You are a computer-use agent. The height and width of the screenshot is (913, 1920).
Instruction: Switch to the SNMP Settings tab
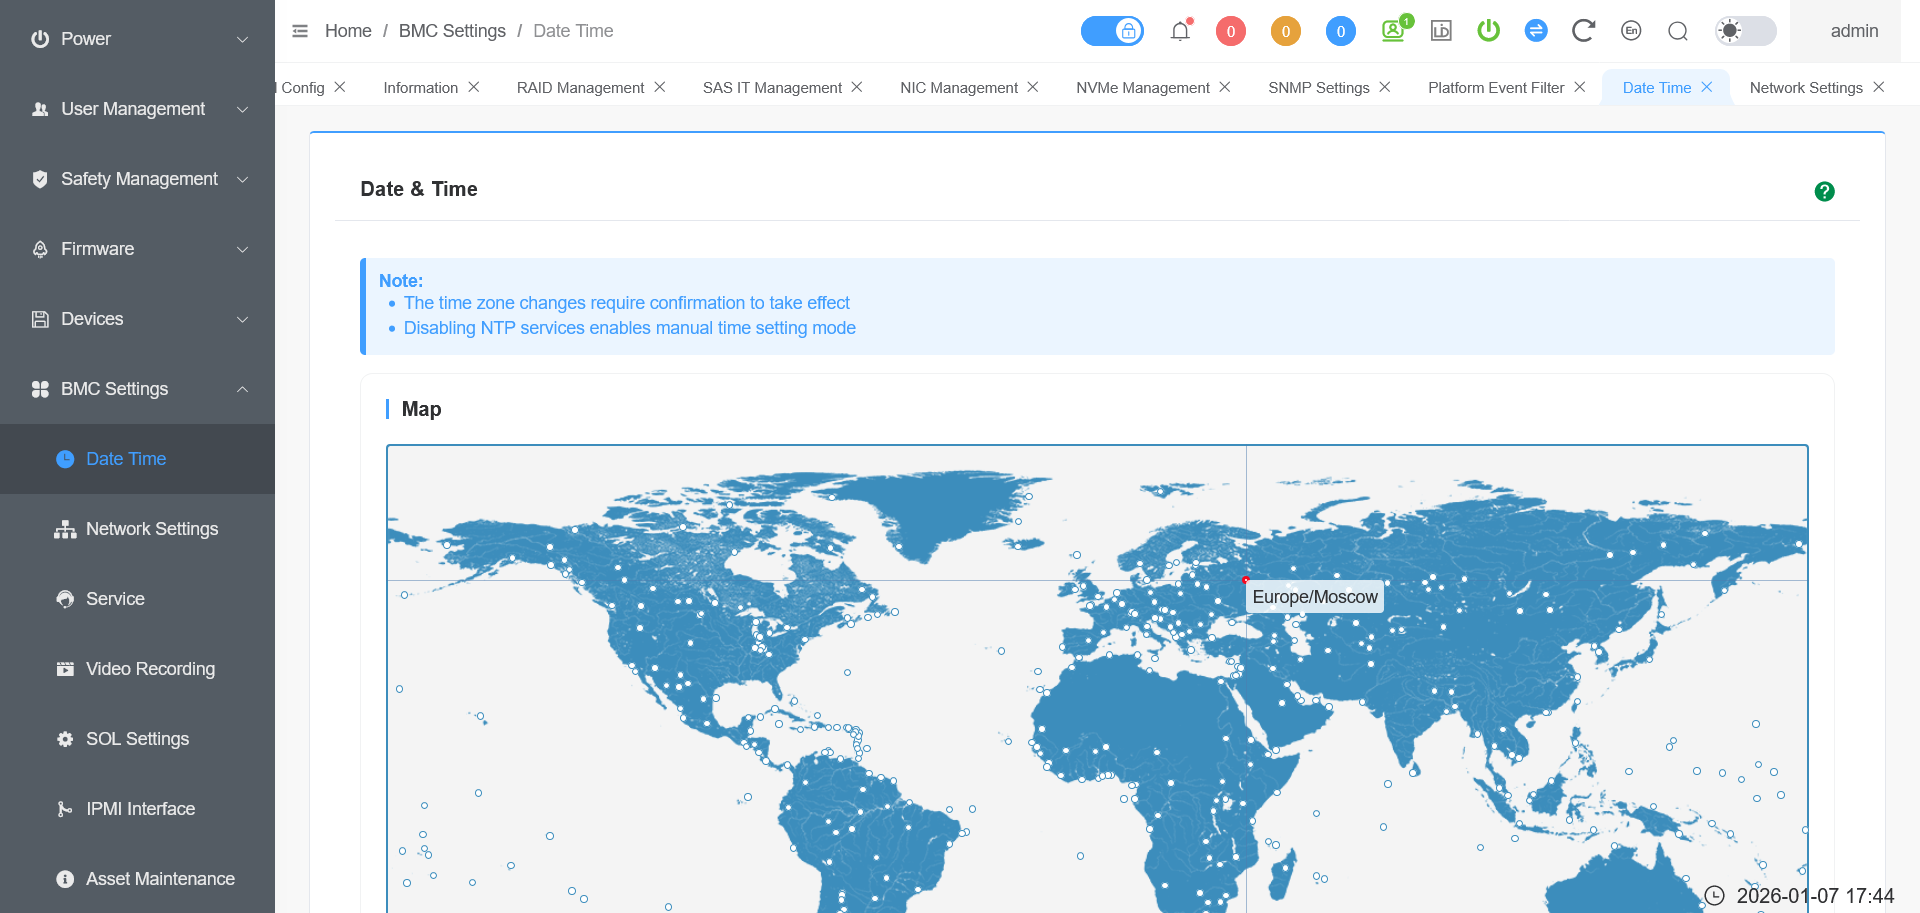1318,88
